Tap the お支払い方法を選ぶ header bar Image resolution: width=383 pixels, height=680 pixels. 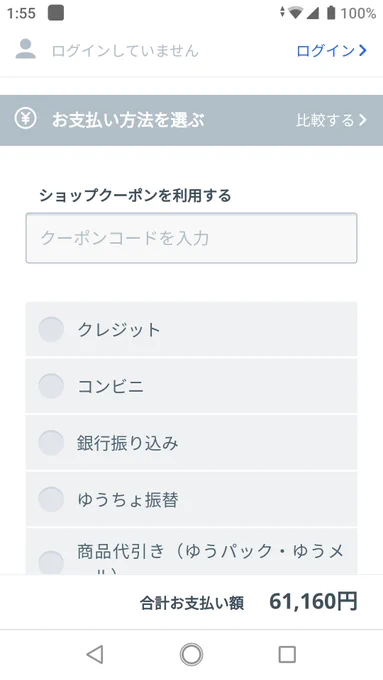click(191, 120)
